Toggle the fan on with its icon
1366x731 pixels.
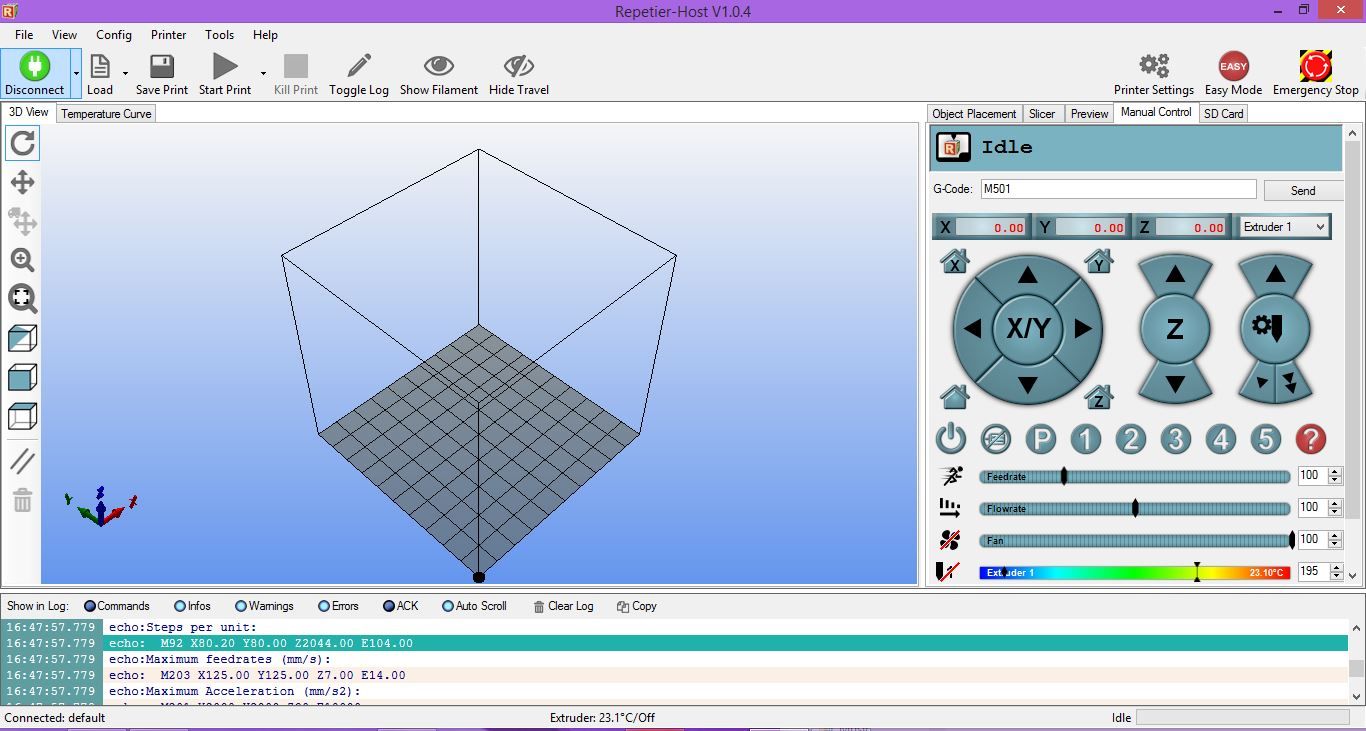click(x=950, y=539)
